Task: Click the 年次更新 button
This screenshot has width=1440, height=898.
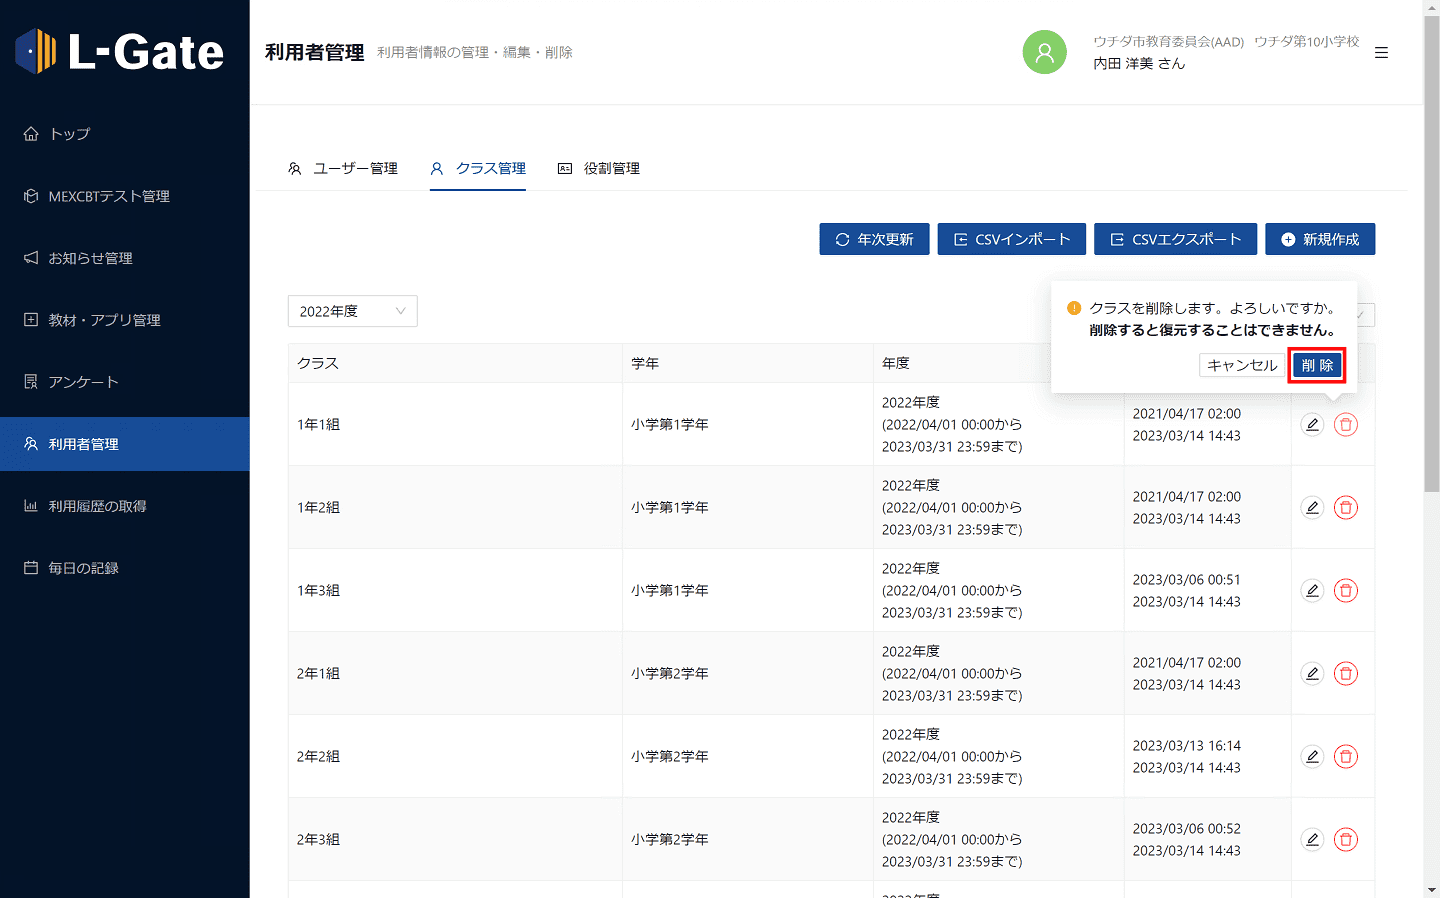Action: click(874, 239)
